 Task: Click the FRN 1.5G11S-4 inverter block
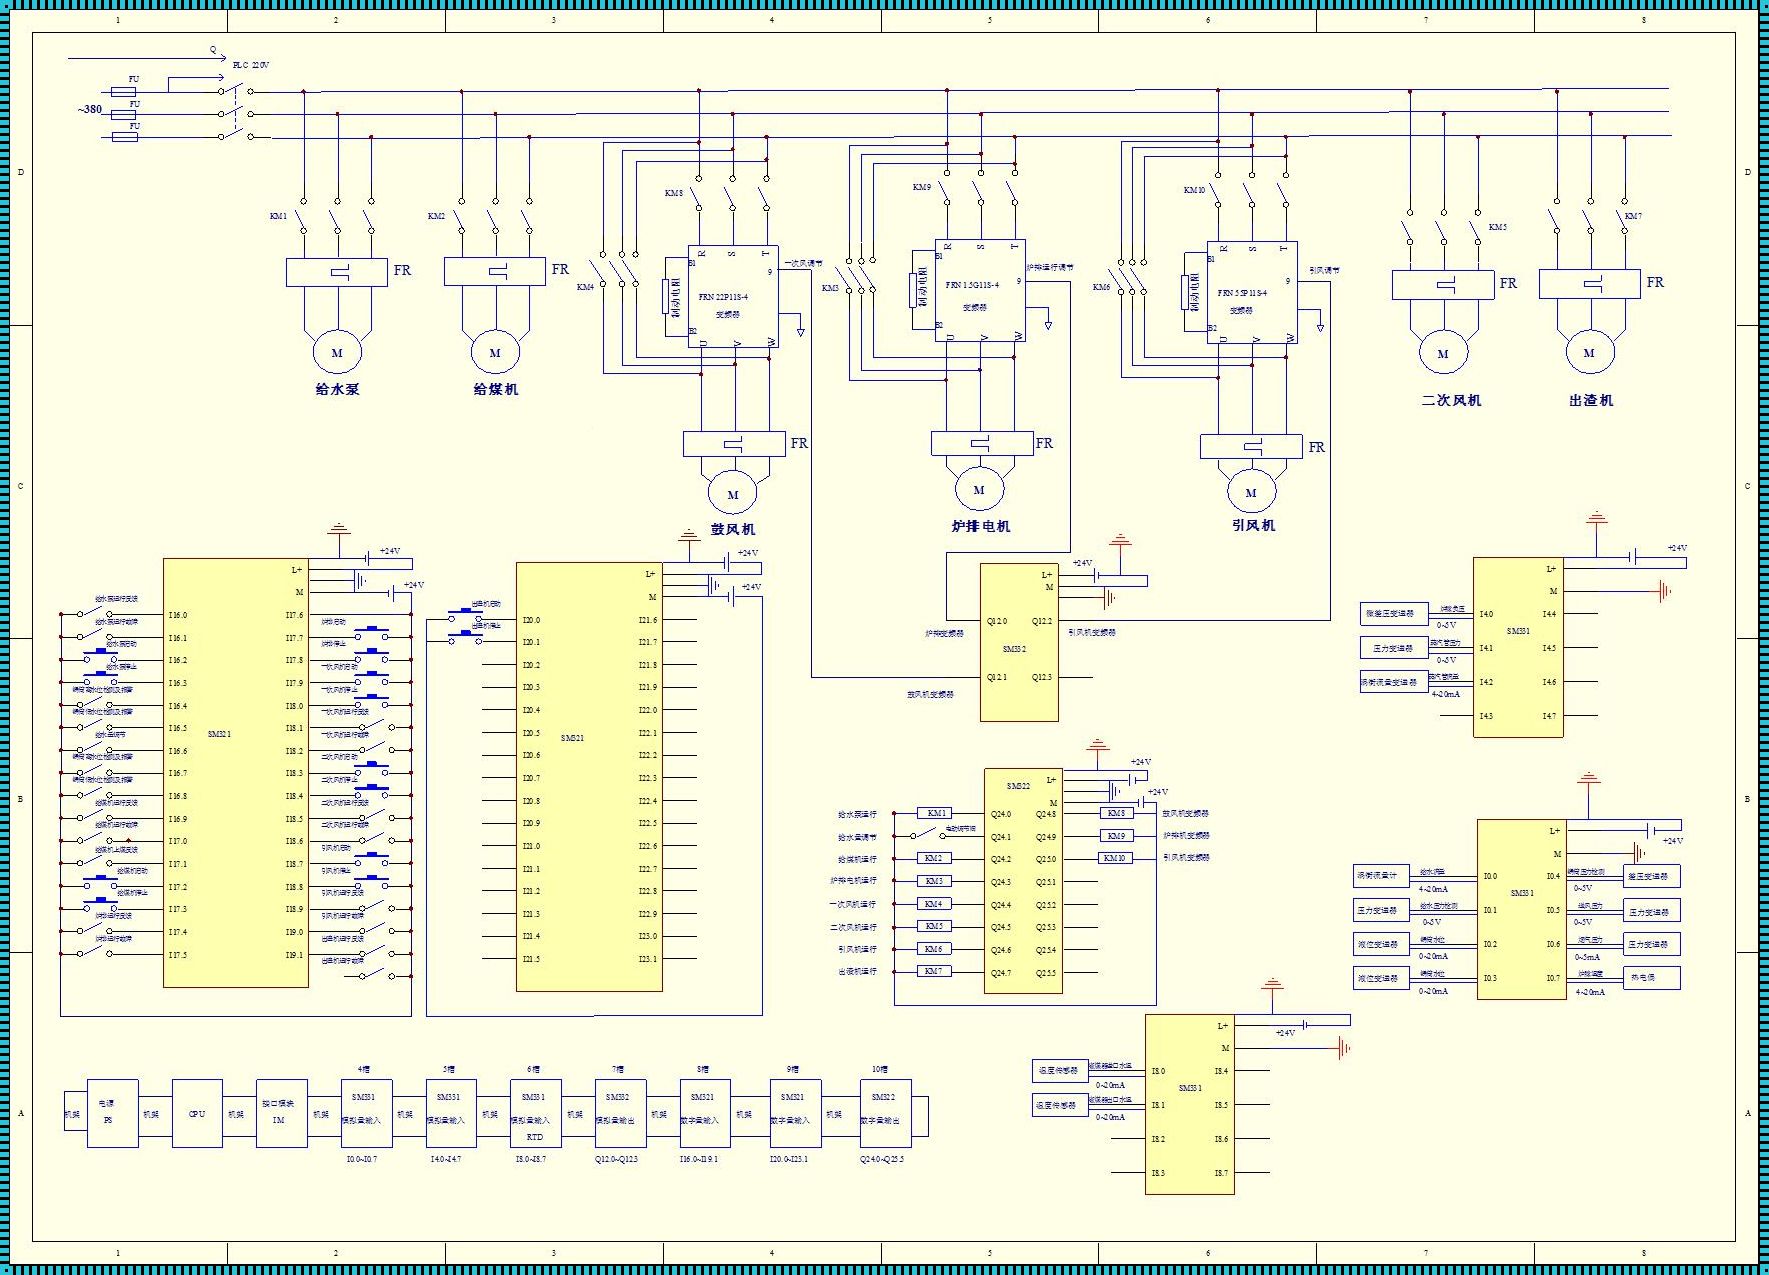pyautogui.click(x=980, y=290)
